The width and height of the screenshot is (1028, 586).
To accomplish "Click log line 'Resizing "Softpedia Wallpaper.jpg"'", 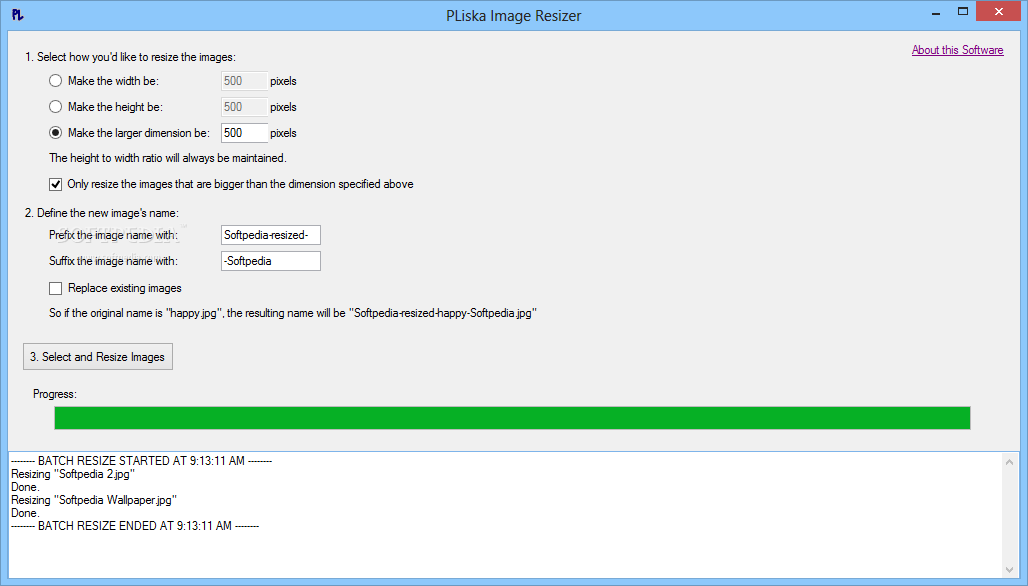I will point(94,500).
